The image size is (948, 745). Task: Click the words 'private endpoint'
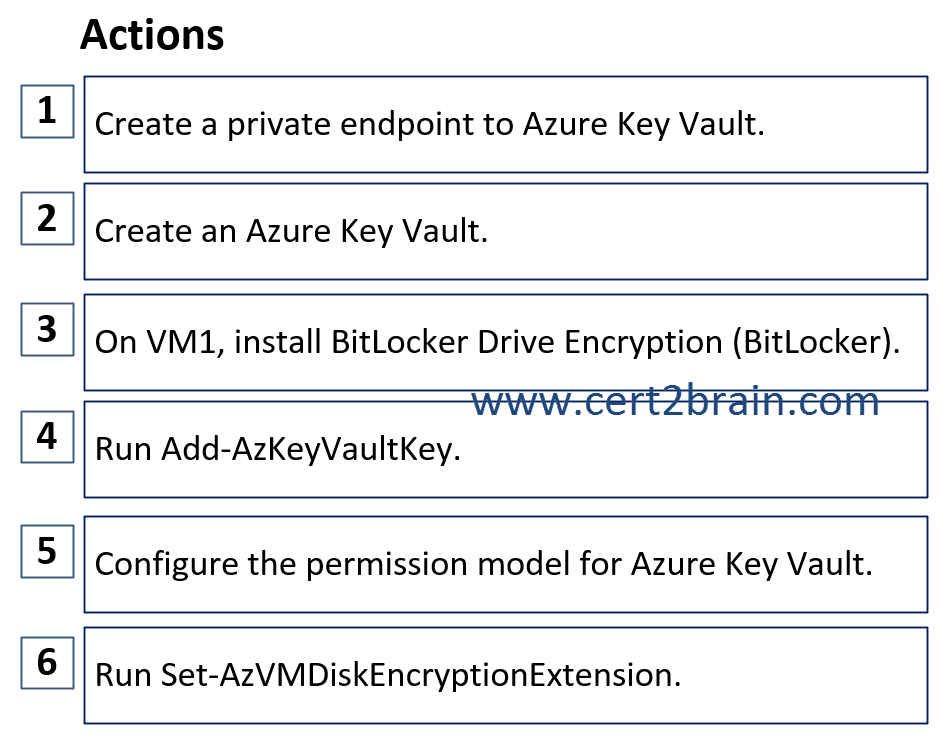pos(364,125)
